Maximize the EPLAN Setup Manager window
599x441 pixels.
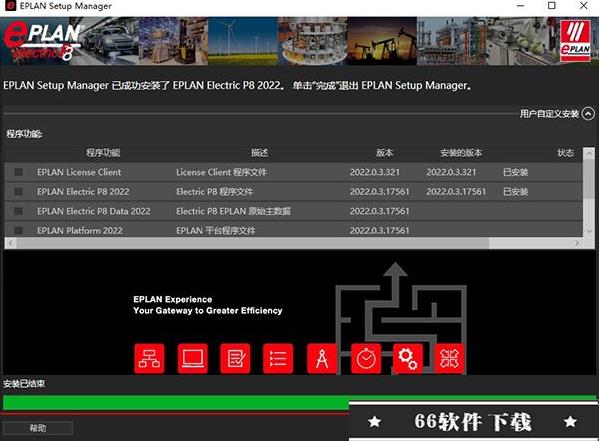[x=552, y=6]
